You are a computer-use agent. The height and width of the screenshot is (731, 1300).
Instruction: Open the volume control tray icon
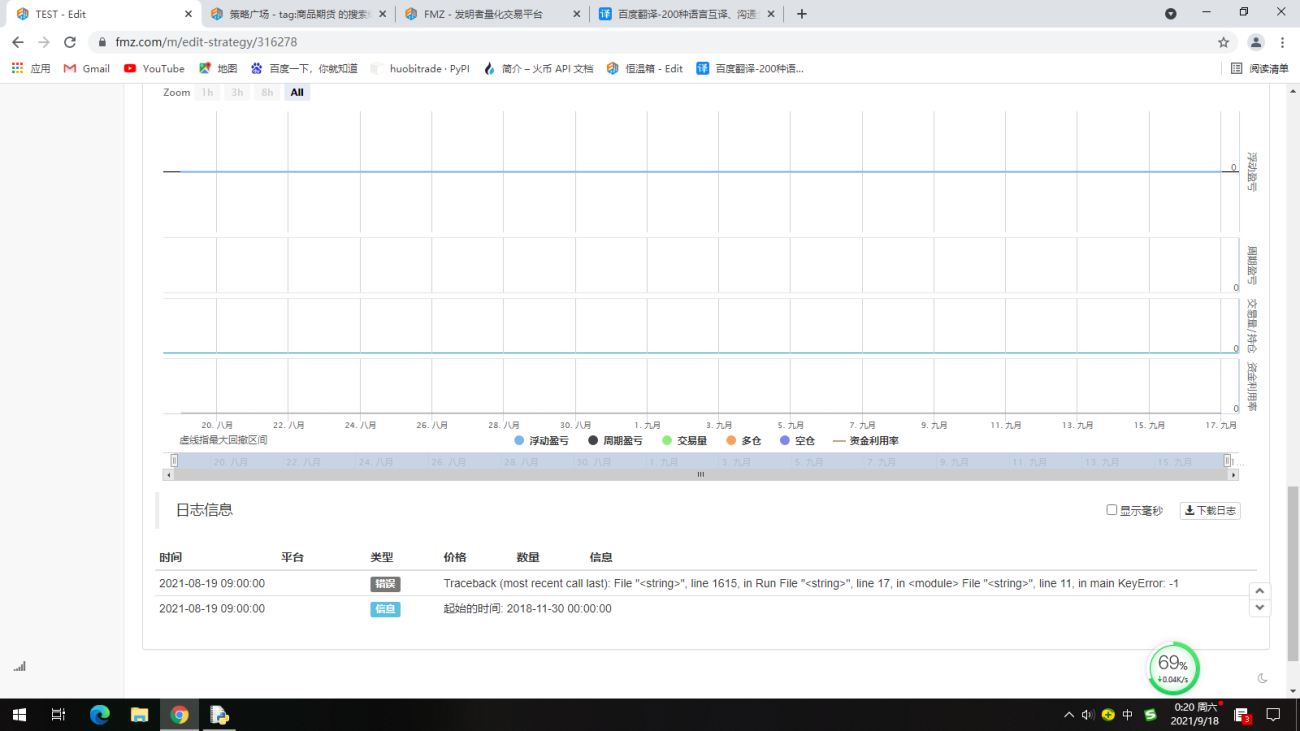tap(1088, 715)
